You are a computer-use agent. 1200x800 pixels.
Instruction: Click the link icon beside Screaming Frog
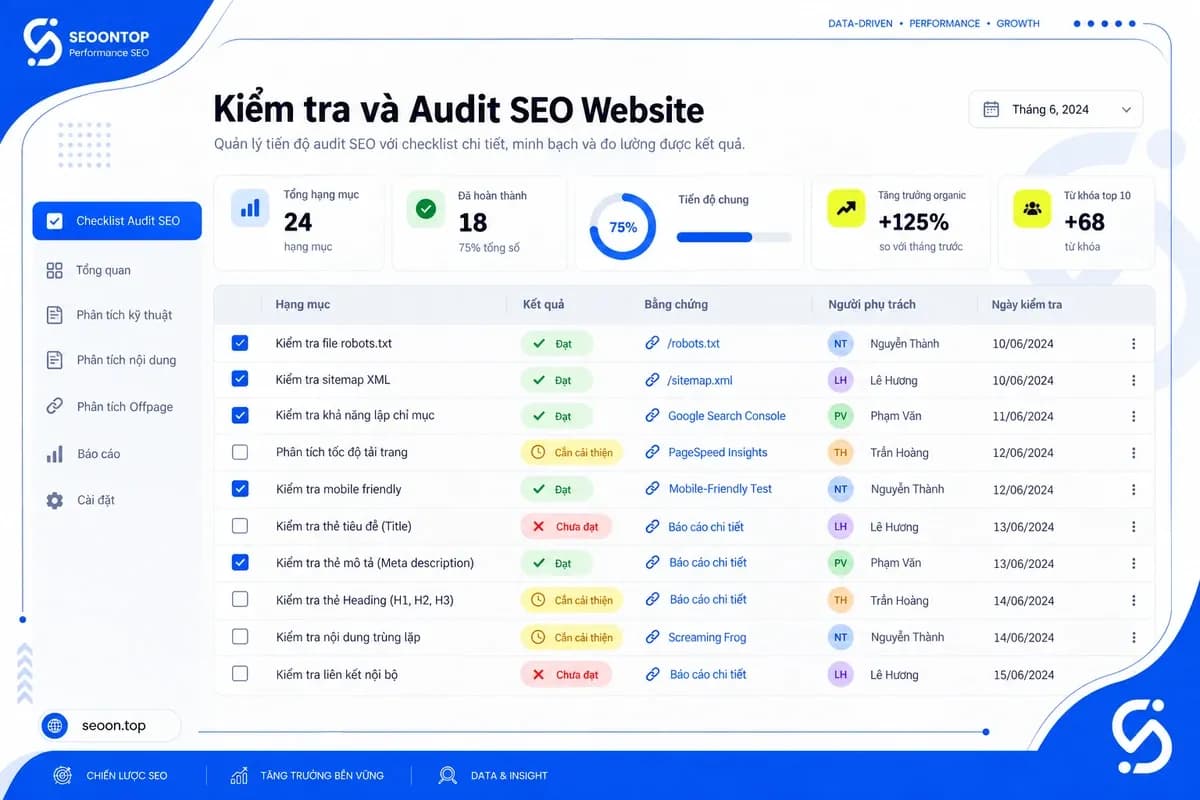(x=653, y=637)
